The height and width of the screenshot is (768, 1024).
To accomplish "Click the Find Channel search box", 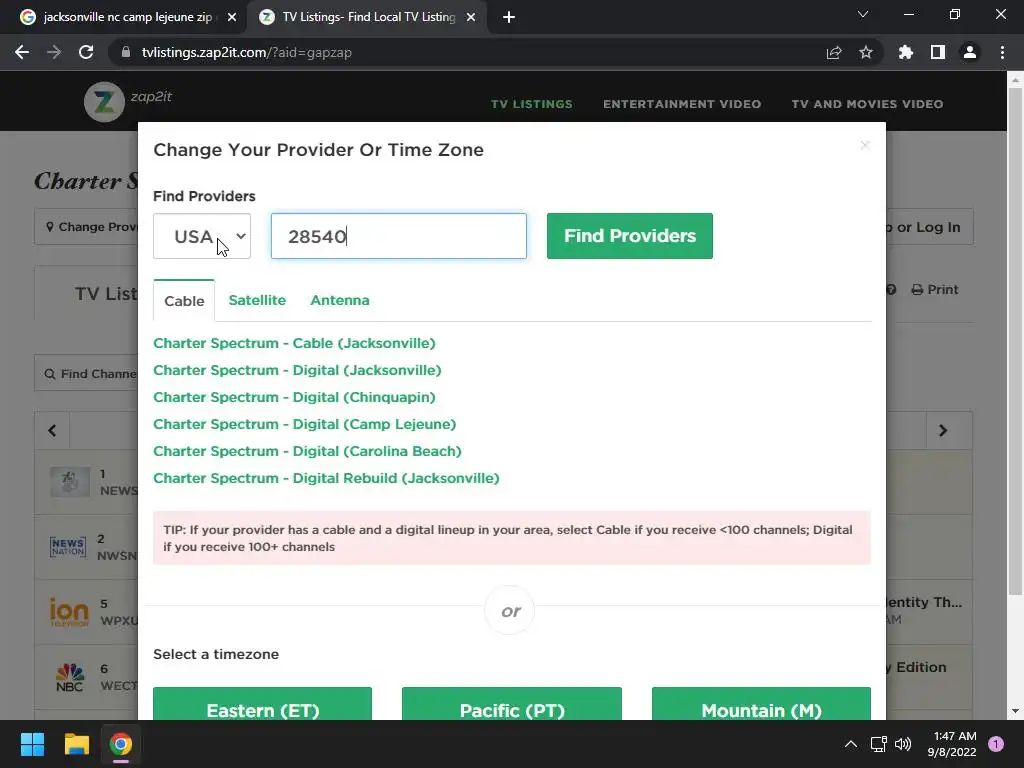I will coord(86,374).
